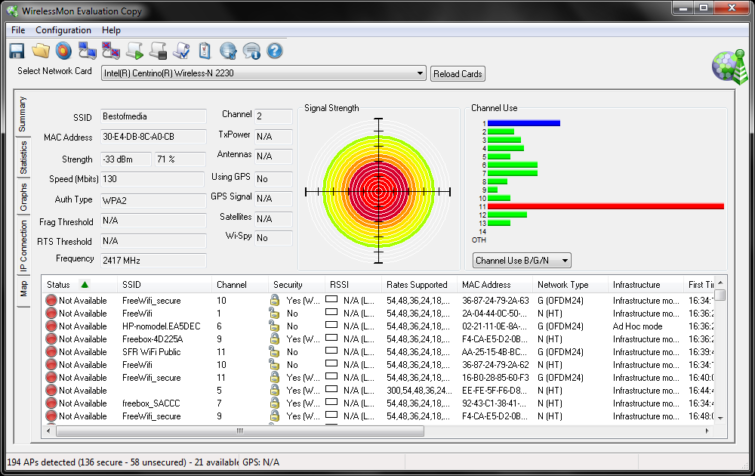The height and width of the screenshot is (476, 755).
Task: Click the AP list scroll-down arrow
Action: pos(720,418)
